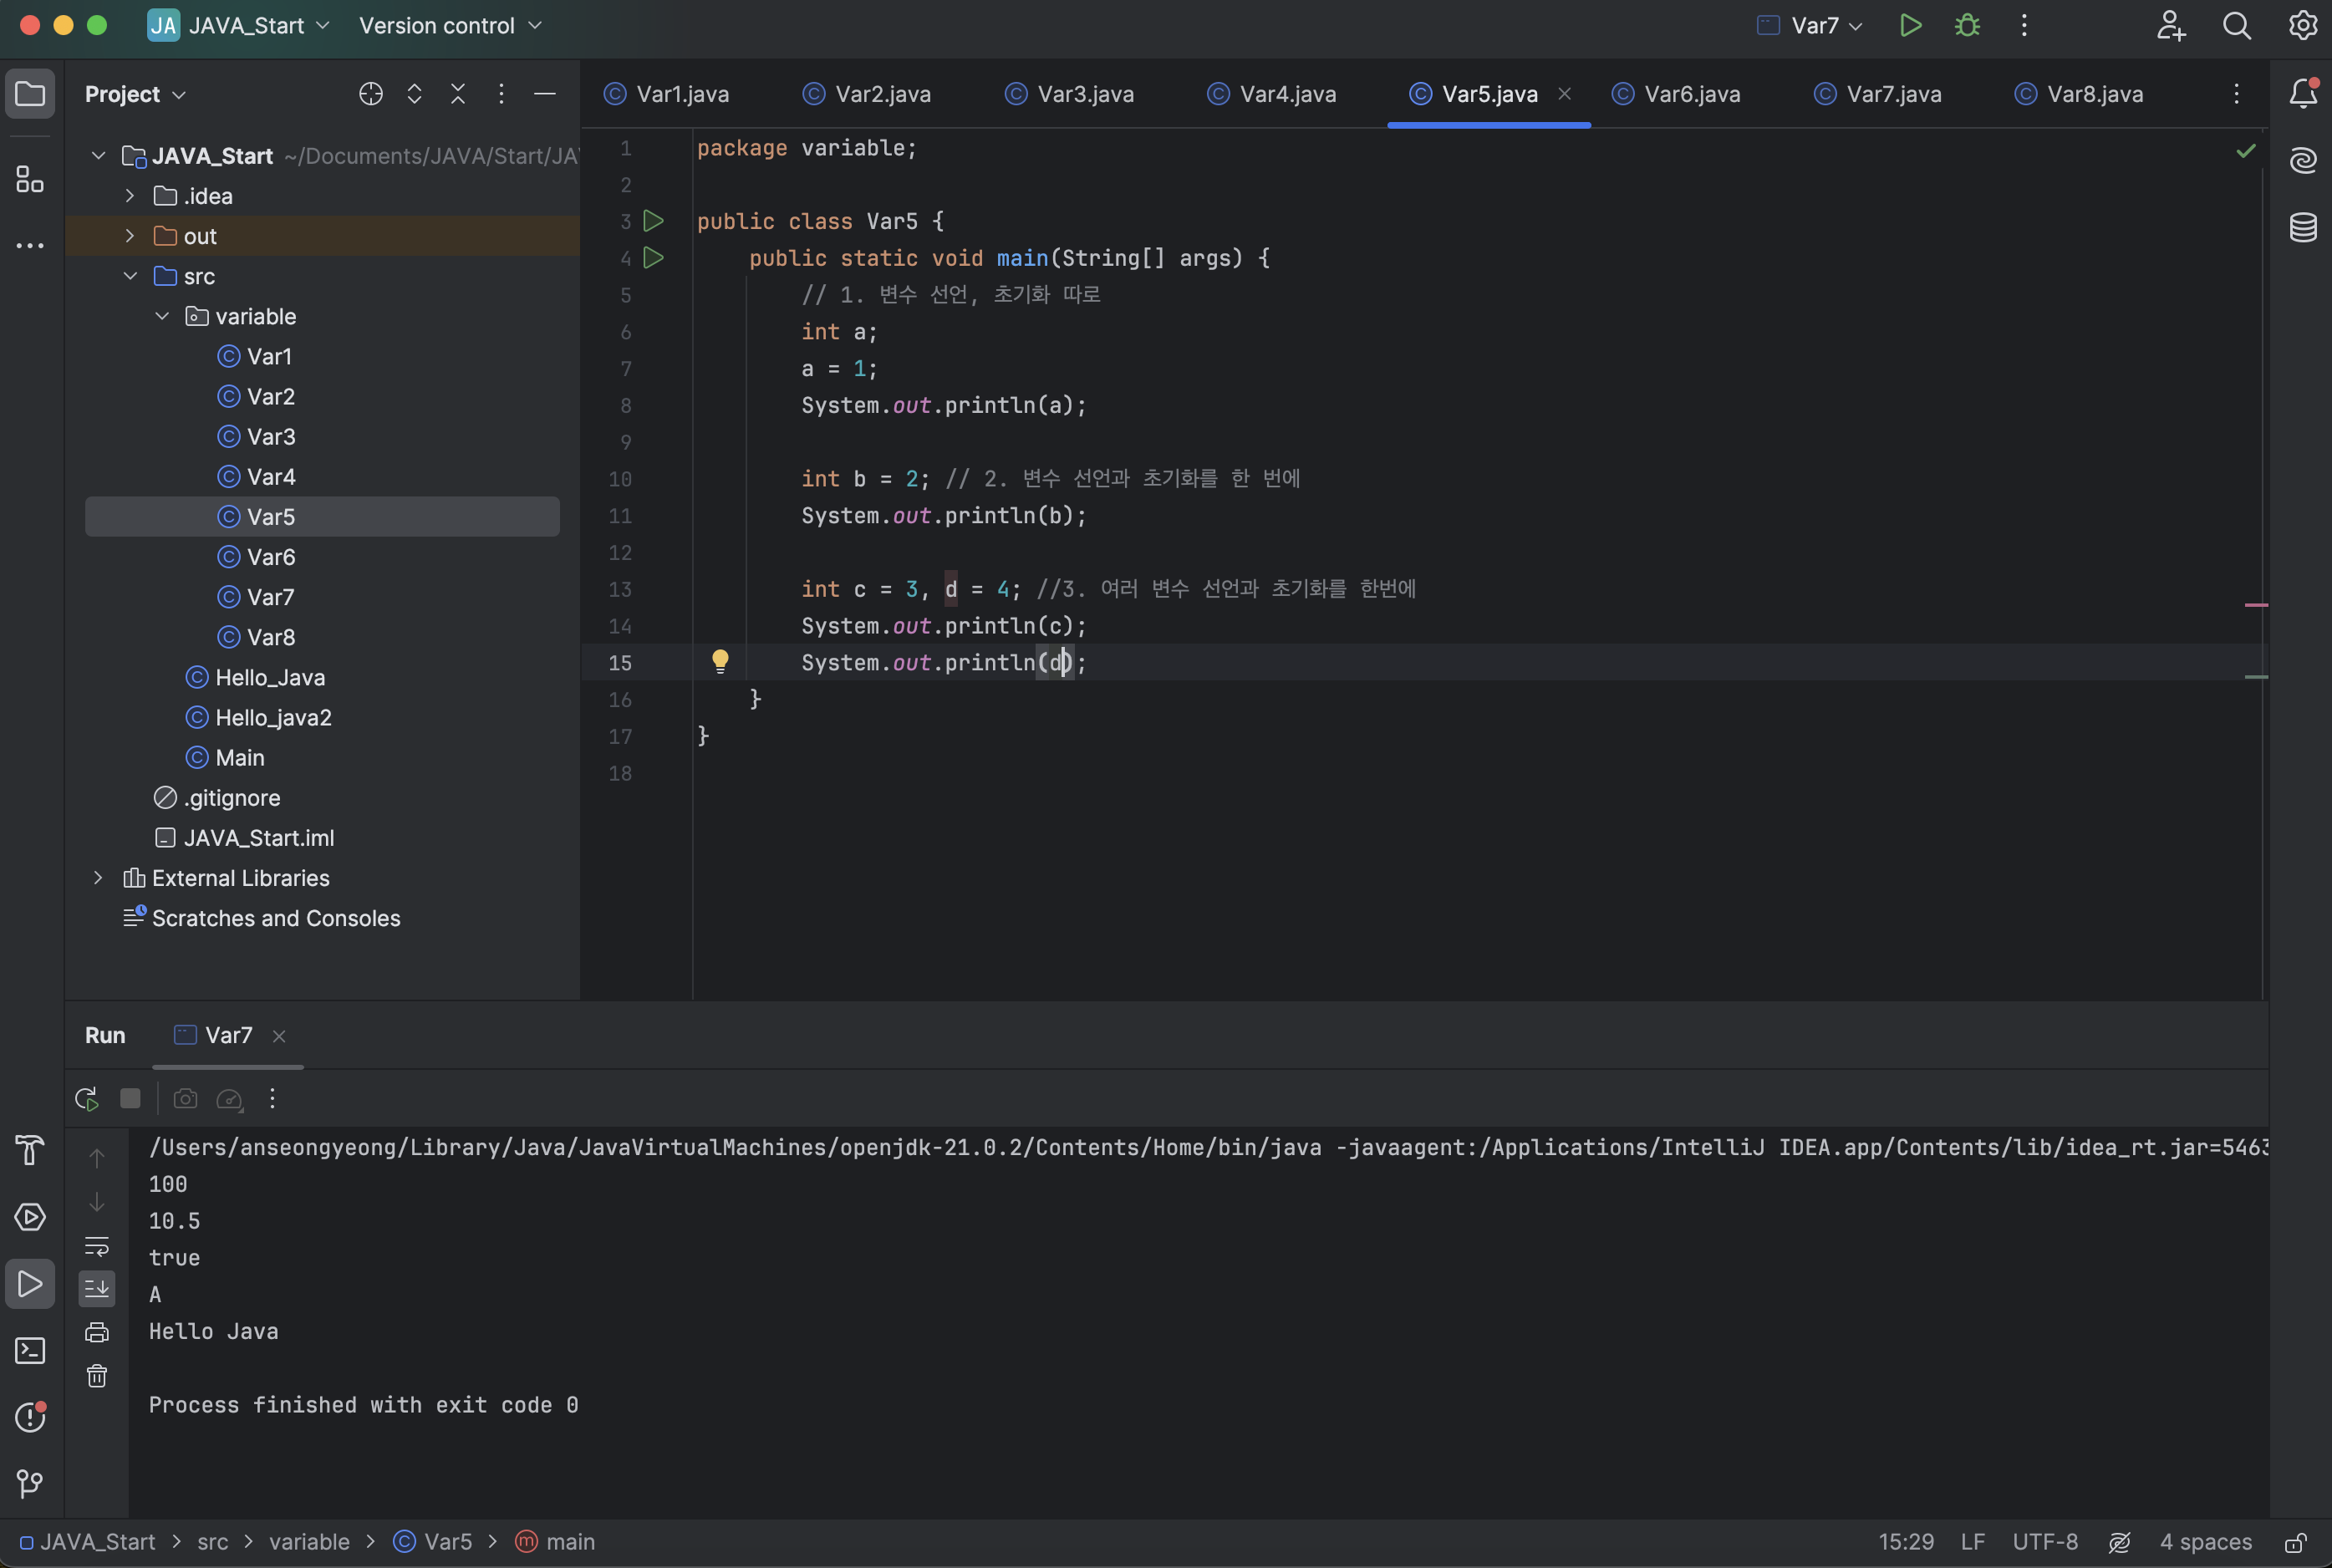Open the Database tool window

tap(2303, 228)
